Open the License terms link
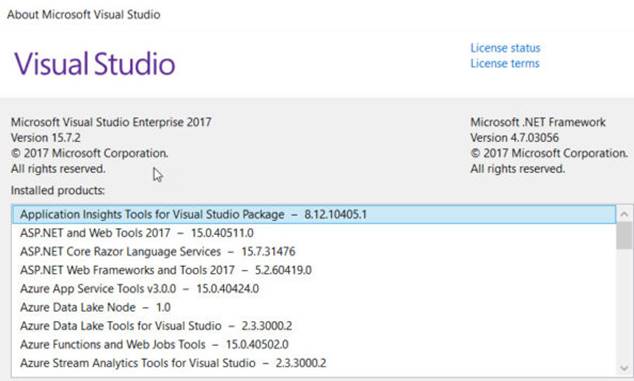The height and width of the screenshot is (381, 634). point(505,64)
